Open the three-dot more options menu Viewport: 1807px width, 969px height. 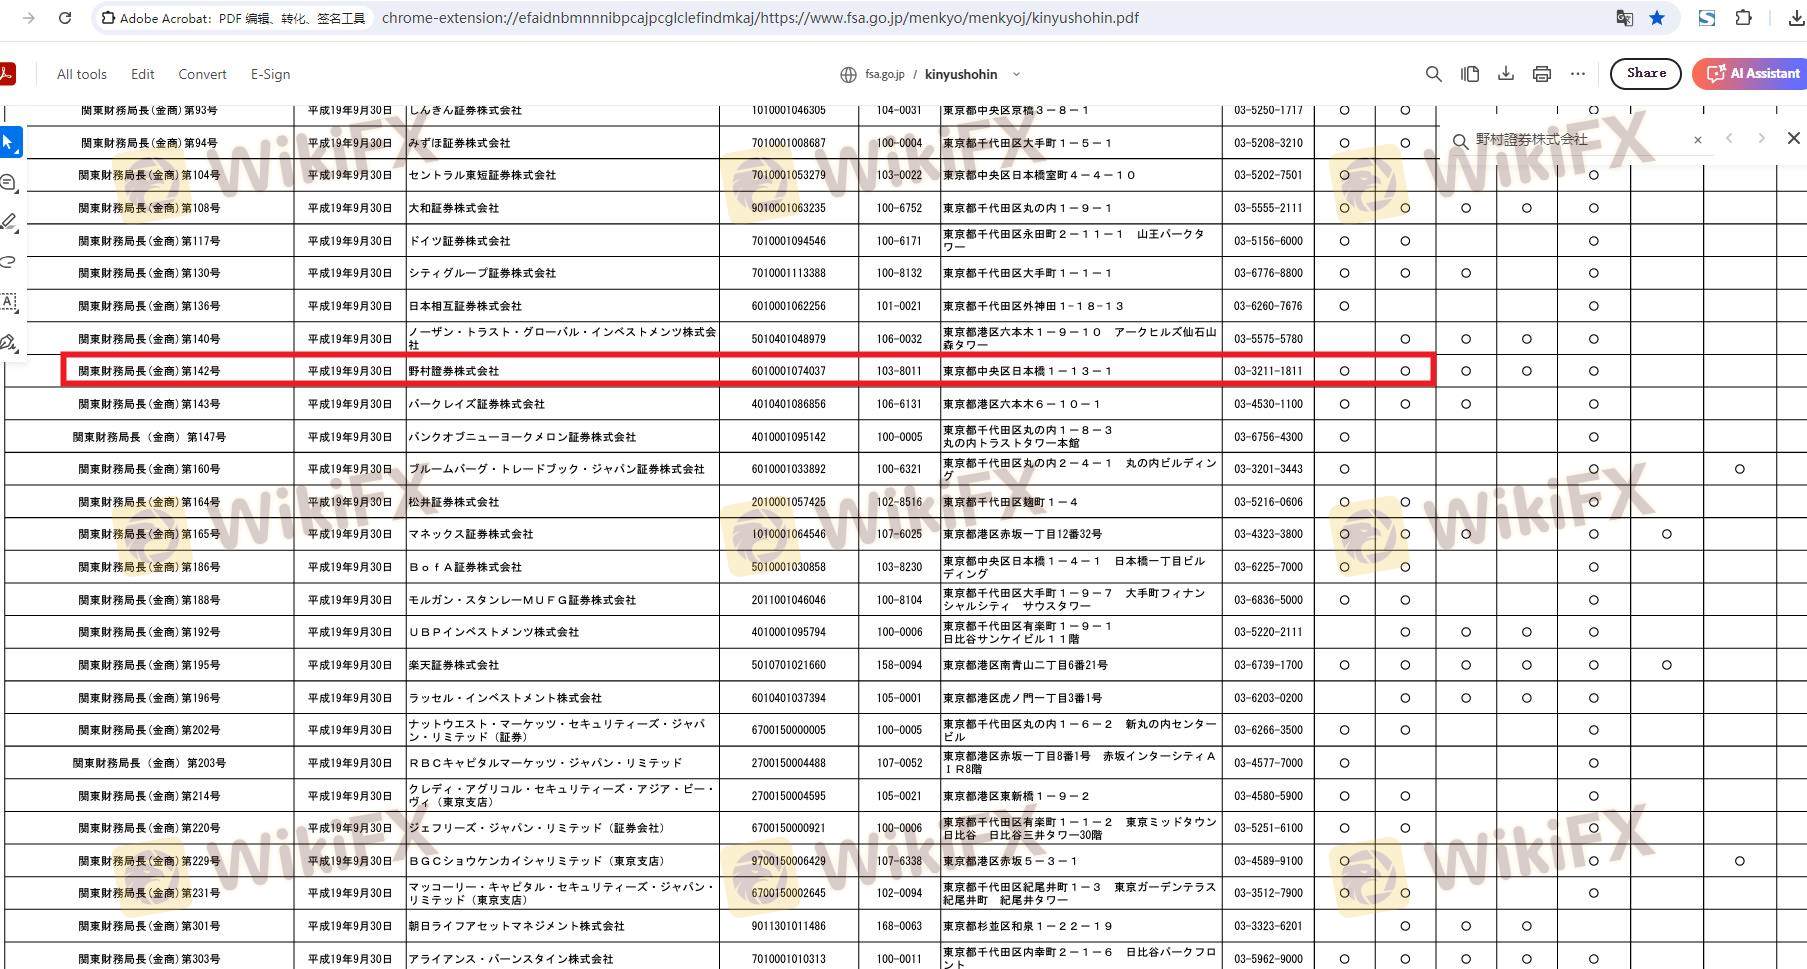[1578, 74]
